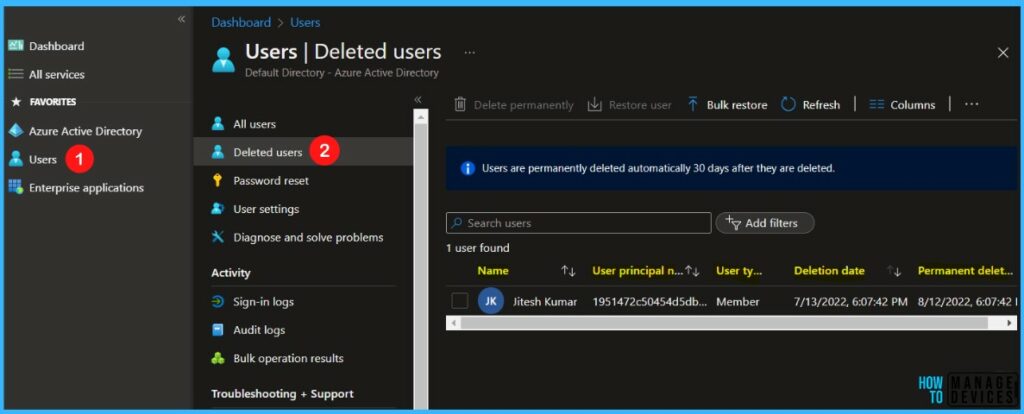Screen dimensions: 1024x414
Task: Click the Enterprise applications grid icon
Action: [x=16, y=187]
